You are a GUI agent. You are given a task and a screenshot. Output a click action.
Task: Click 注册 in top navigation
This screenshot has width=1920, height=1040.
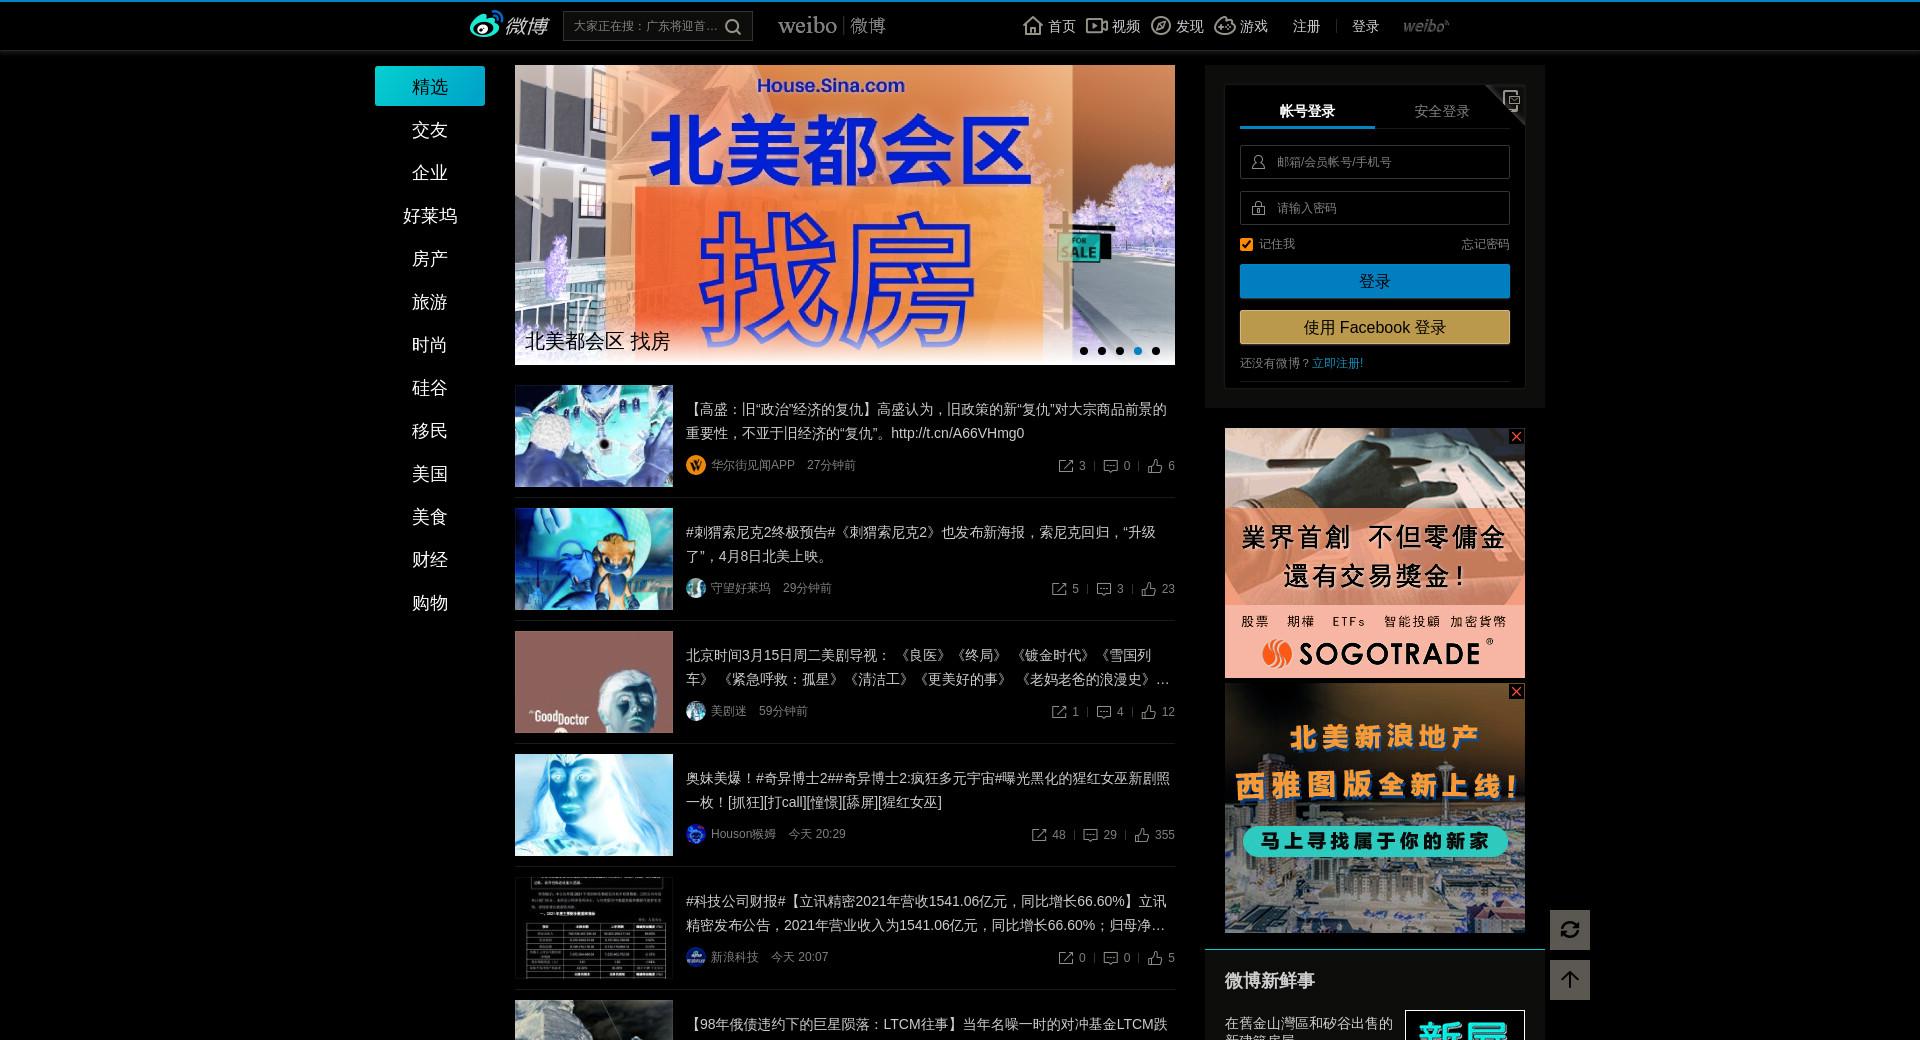tap(1306, 26)
